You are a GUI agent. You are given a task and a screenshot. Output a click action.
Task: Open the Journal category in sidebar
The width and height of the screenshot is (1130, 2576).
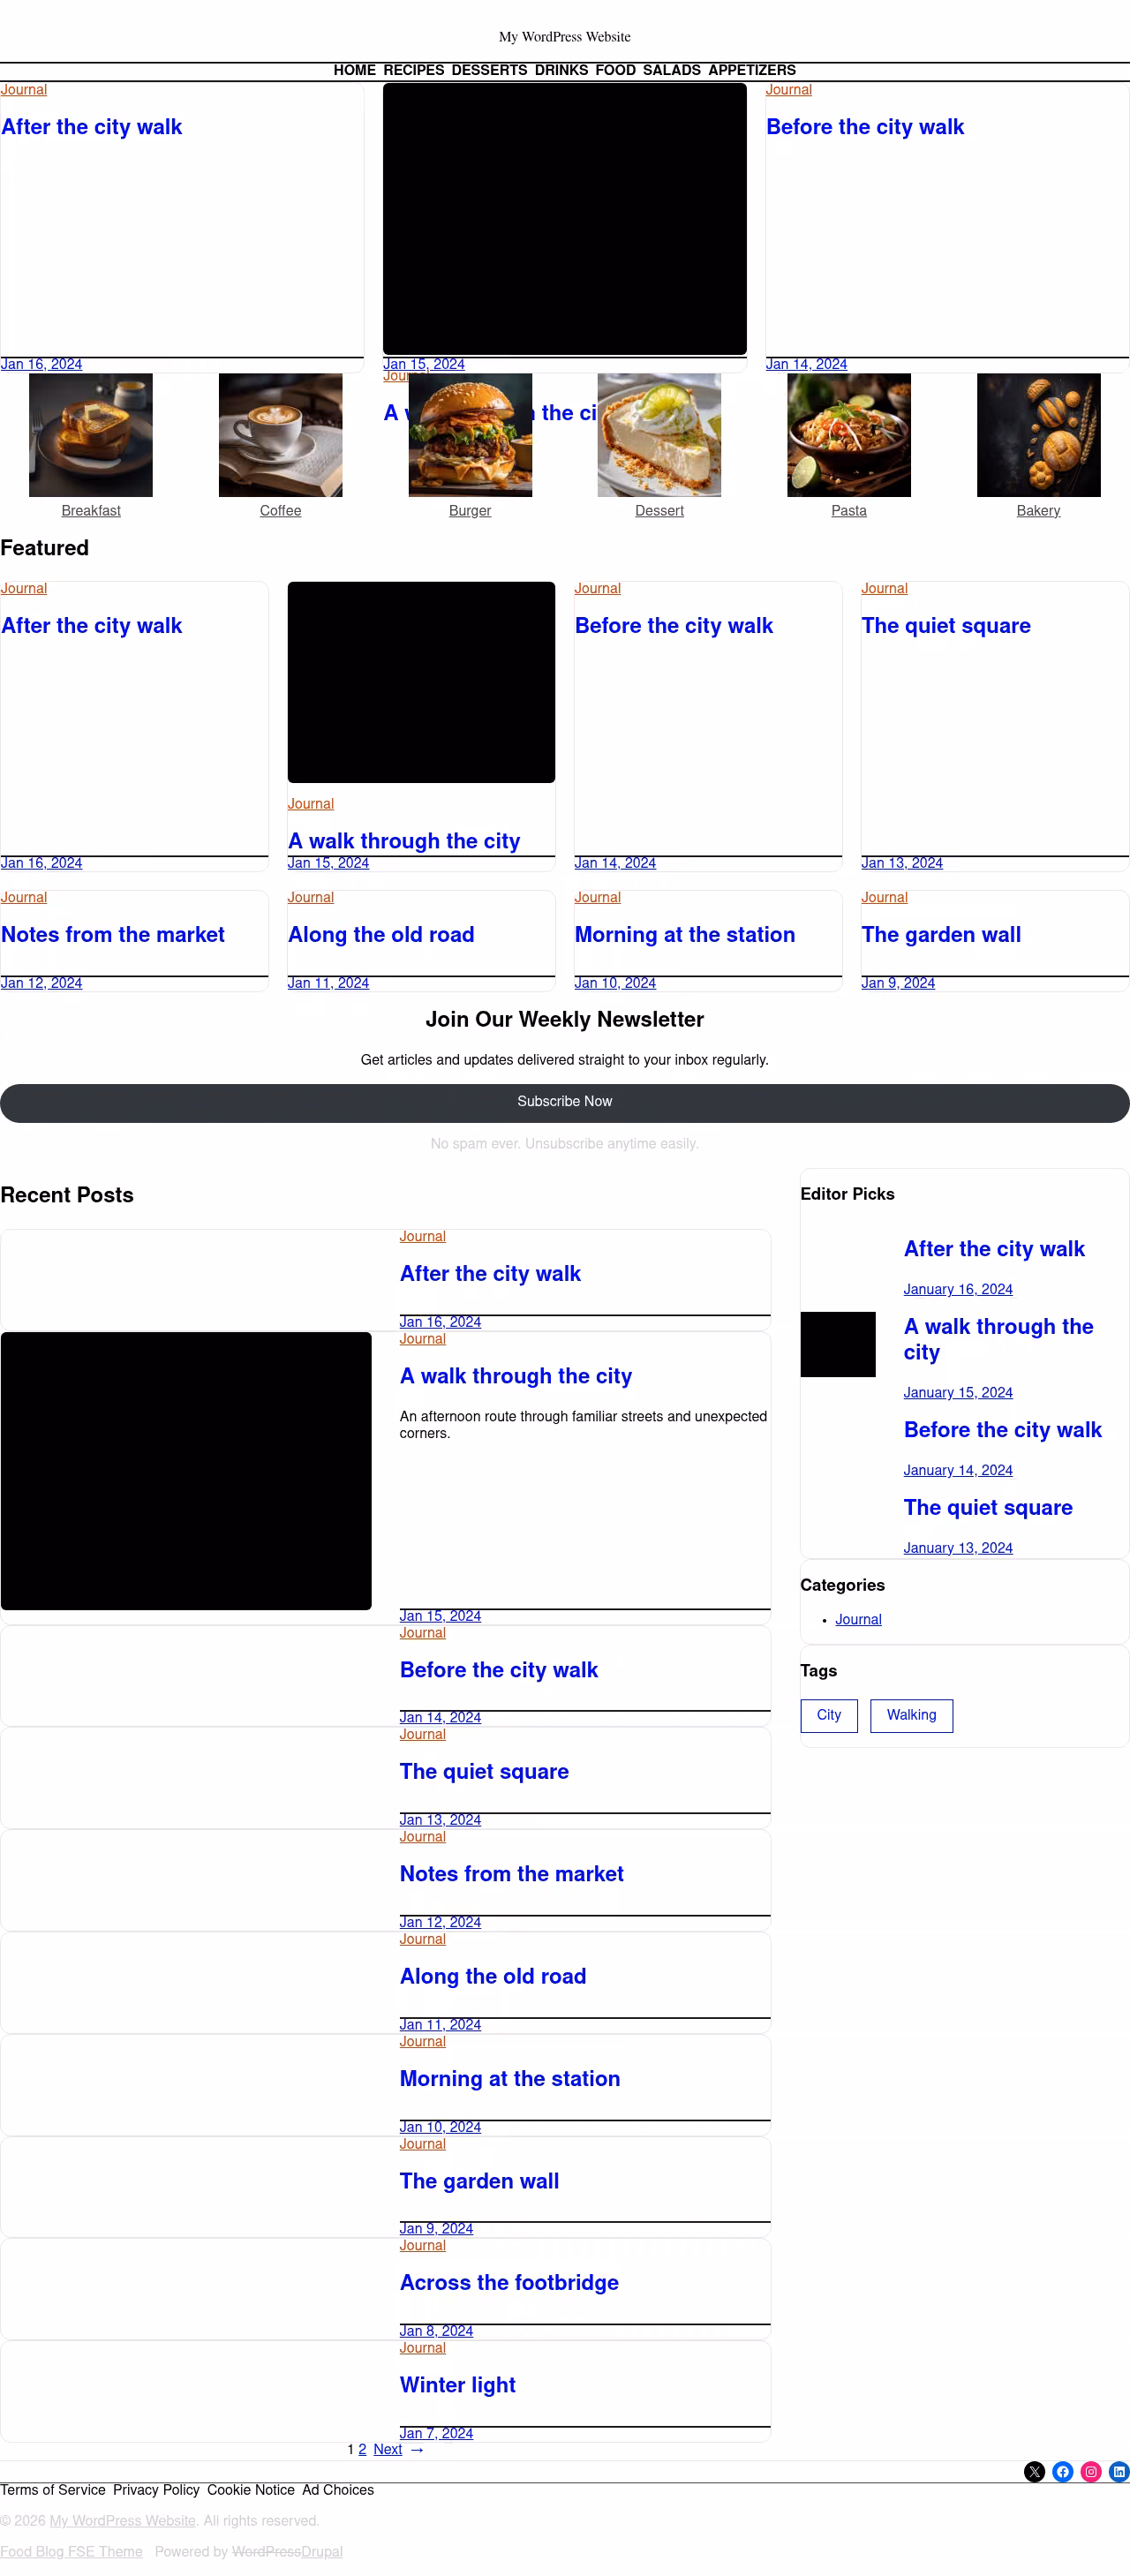[x=858, y=1619]
